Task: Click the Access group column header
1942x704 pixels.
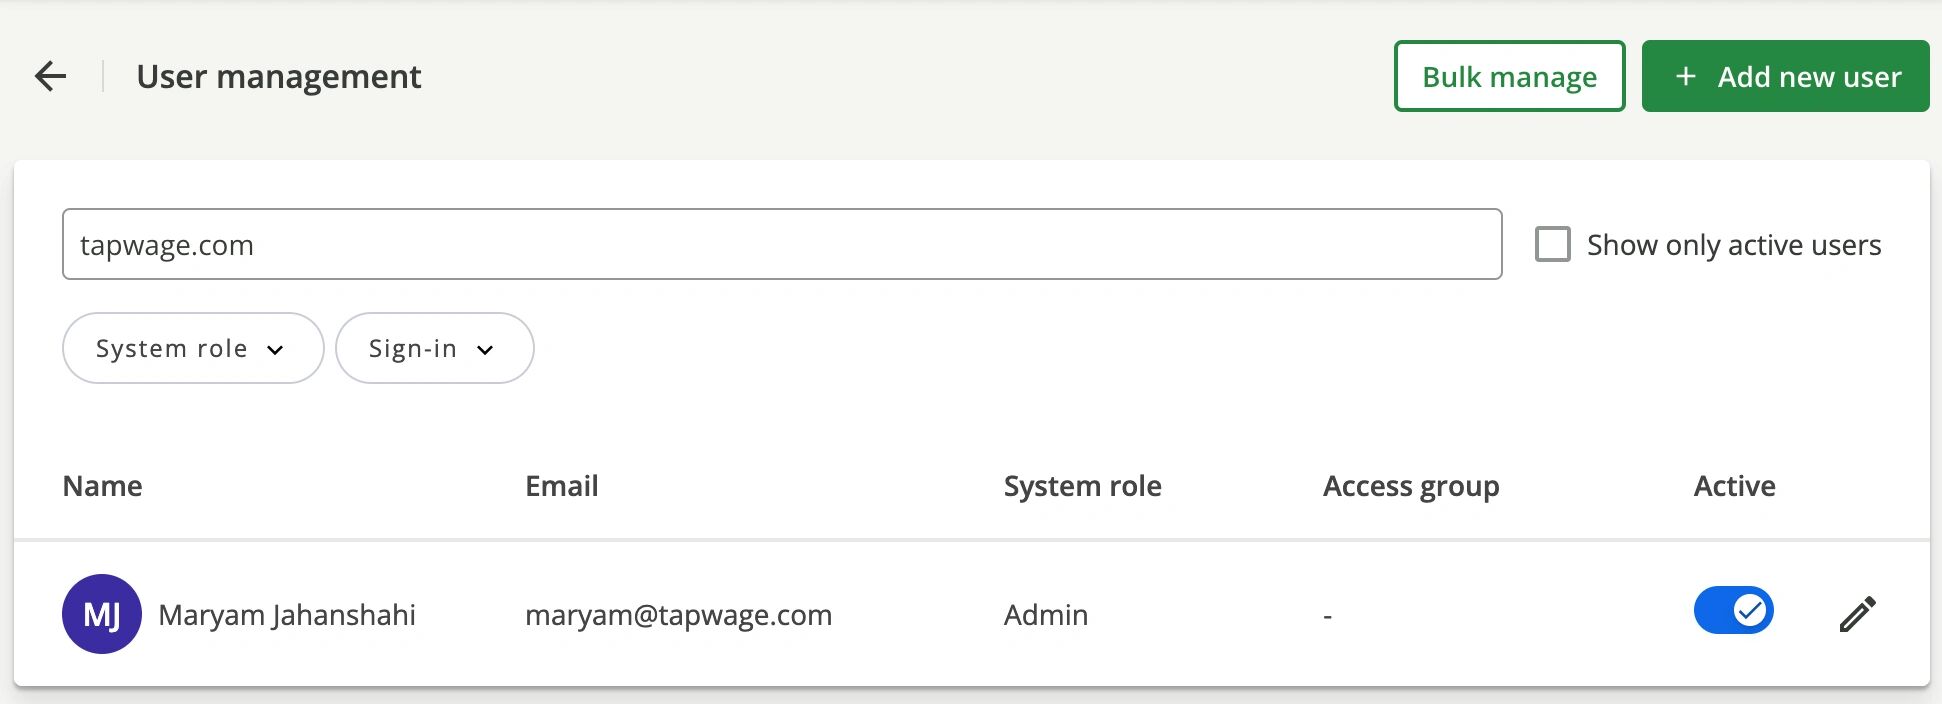Action: point(1410,486)
